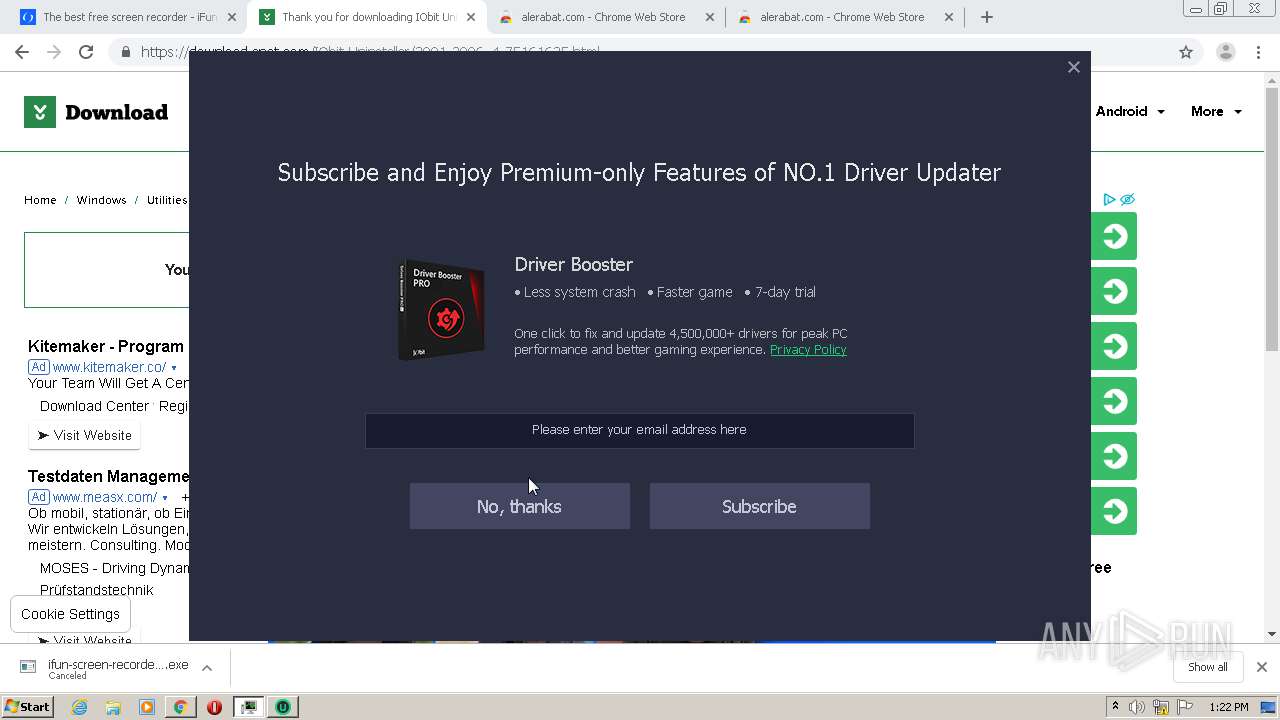Close the second alerabat.com tab
The width and height of the screenshot is (1280, 720).
coord(949,17)
